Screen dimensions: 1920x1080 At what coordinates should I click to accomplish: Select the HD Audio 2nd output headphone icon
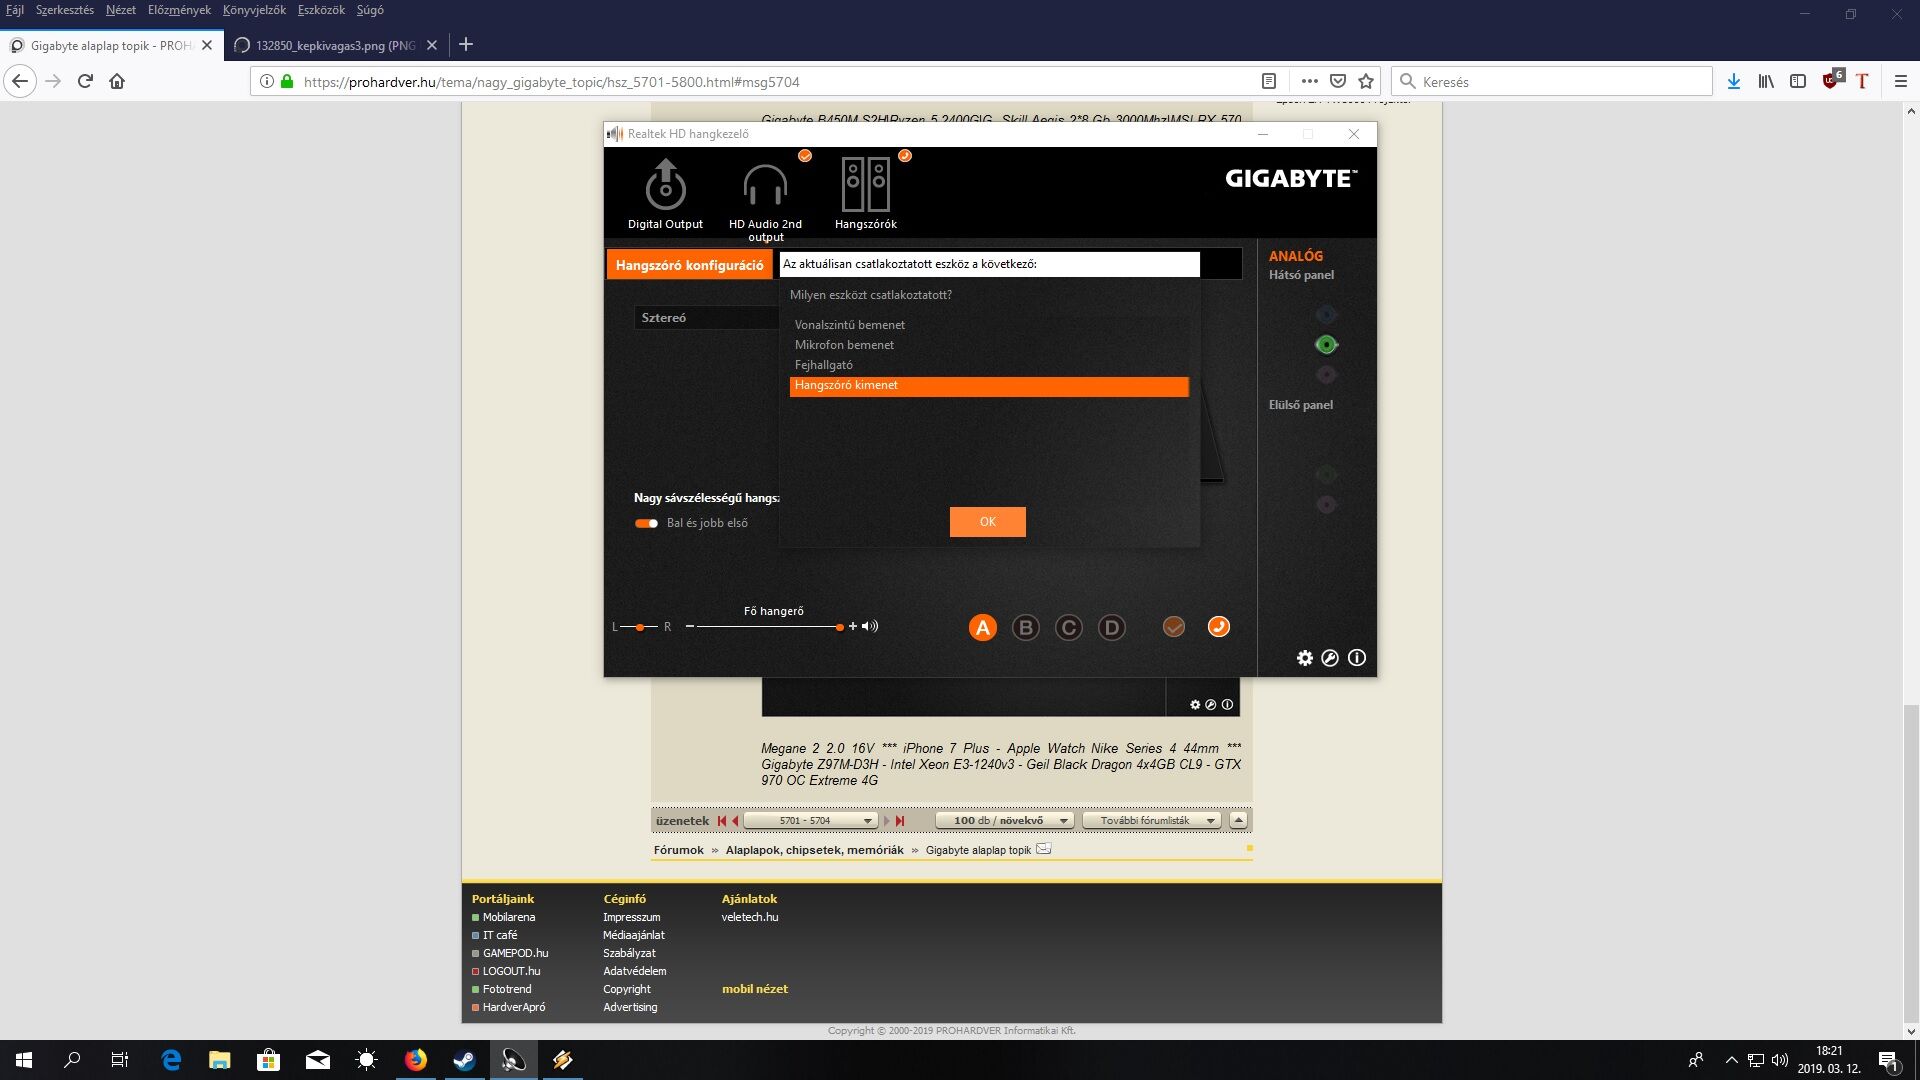pos(765,185)
